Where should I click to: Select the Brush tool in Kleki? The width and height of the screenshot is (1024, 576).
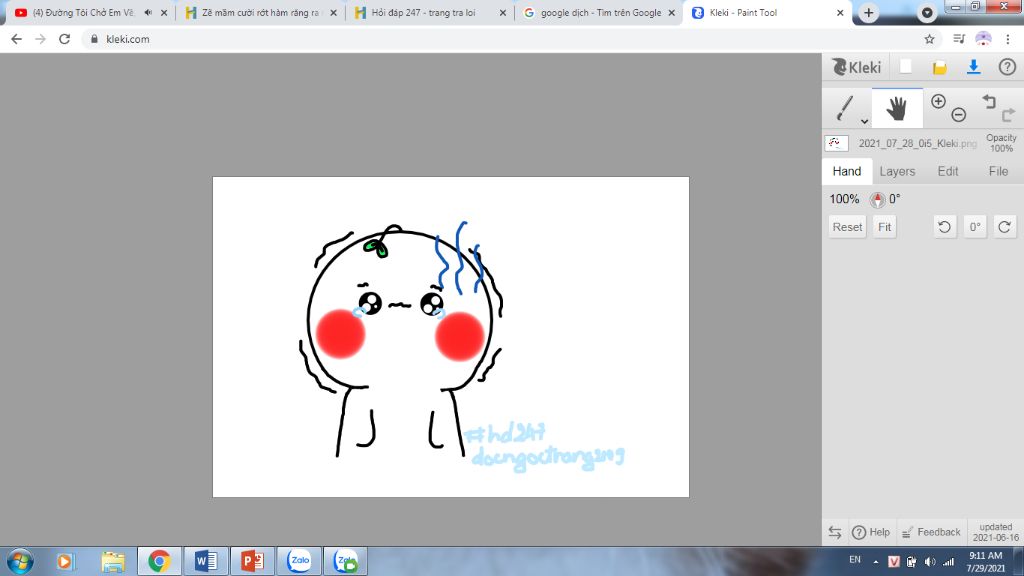pos(845,108)
